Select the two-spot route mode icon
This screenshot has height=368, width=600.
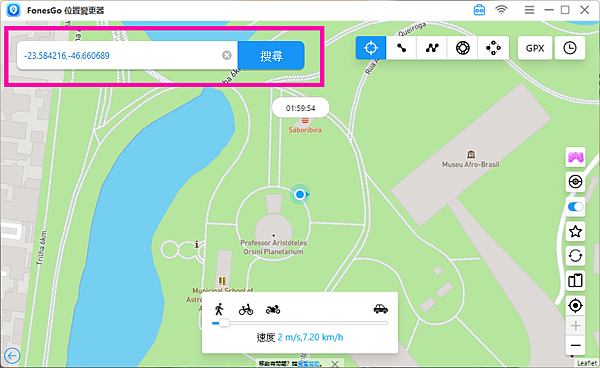click(x=401, y=48)
